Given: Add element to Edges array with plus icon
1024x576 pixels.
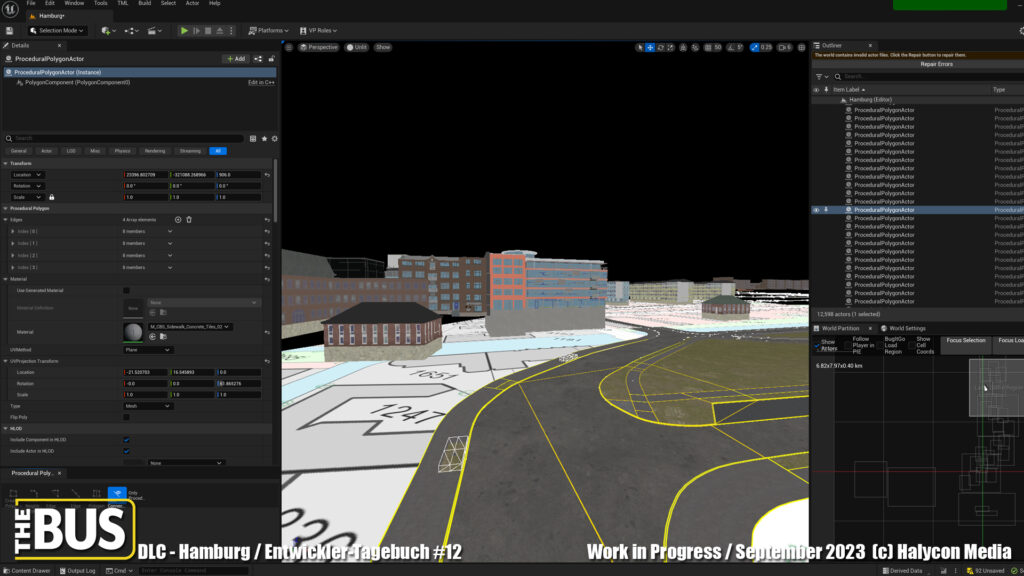Looking at the screenshot, I should 178,219.
